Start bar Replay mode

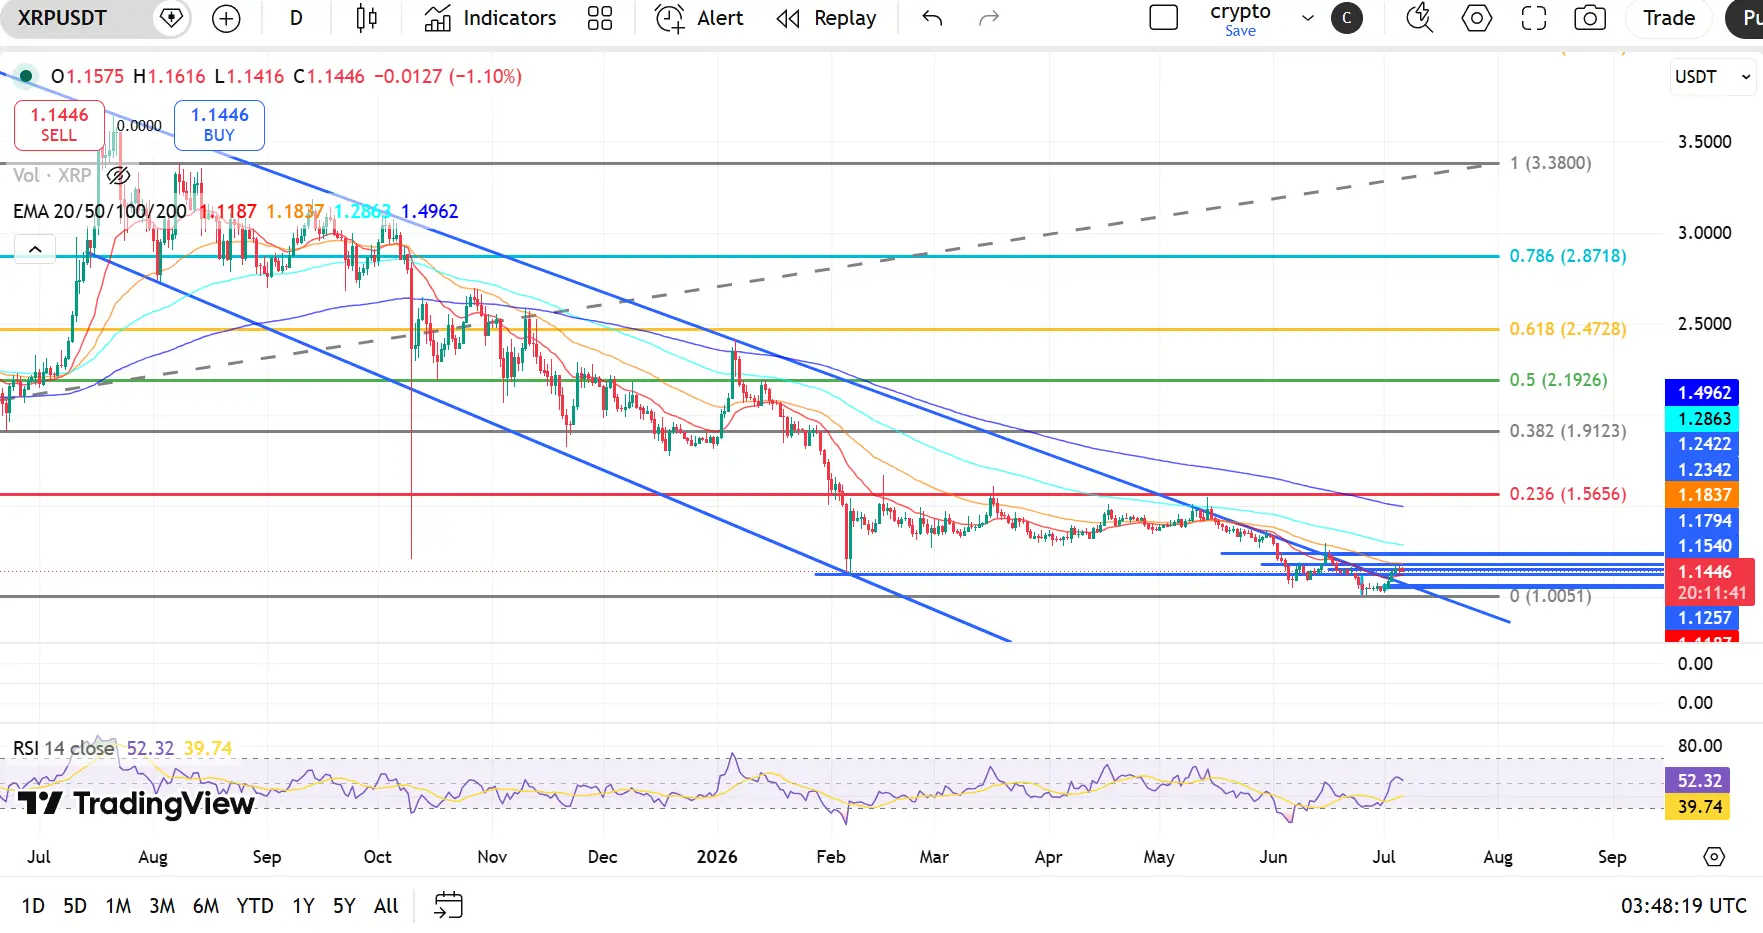click(x=827, y=18)
